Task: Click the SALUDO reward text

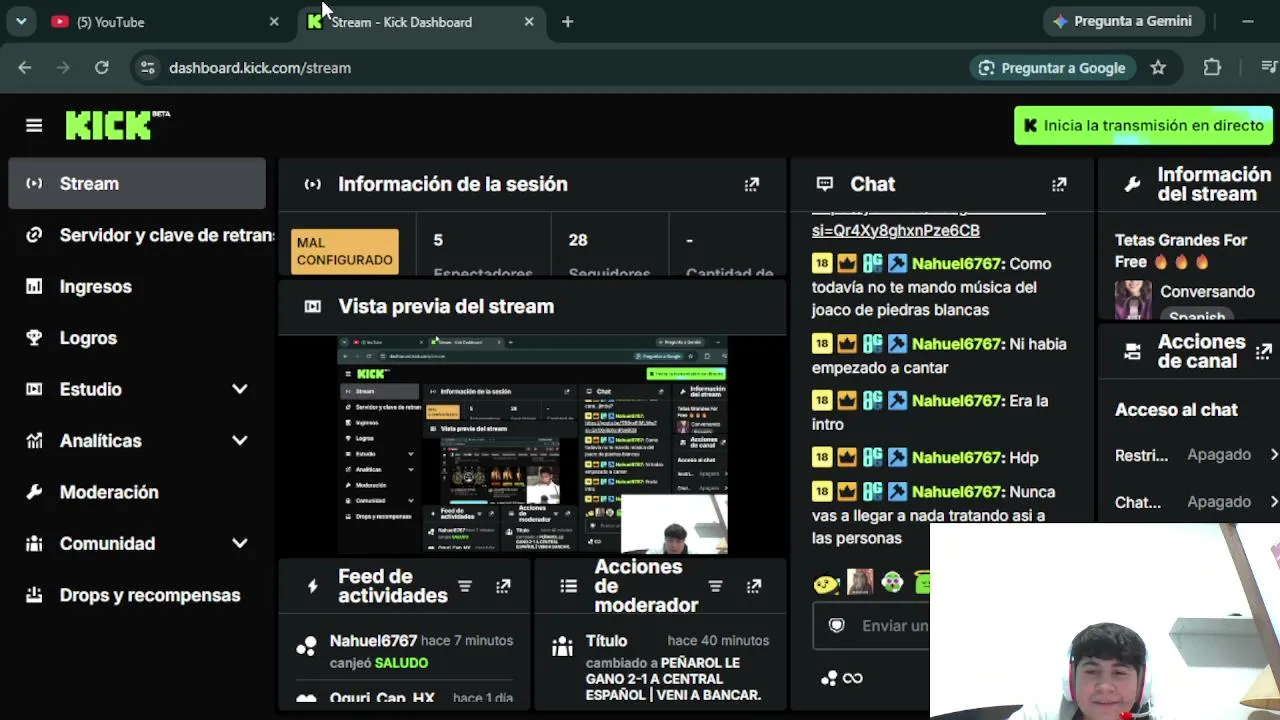Action: click(401, 663)
